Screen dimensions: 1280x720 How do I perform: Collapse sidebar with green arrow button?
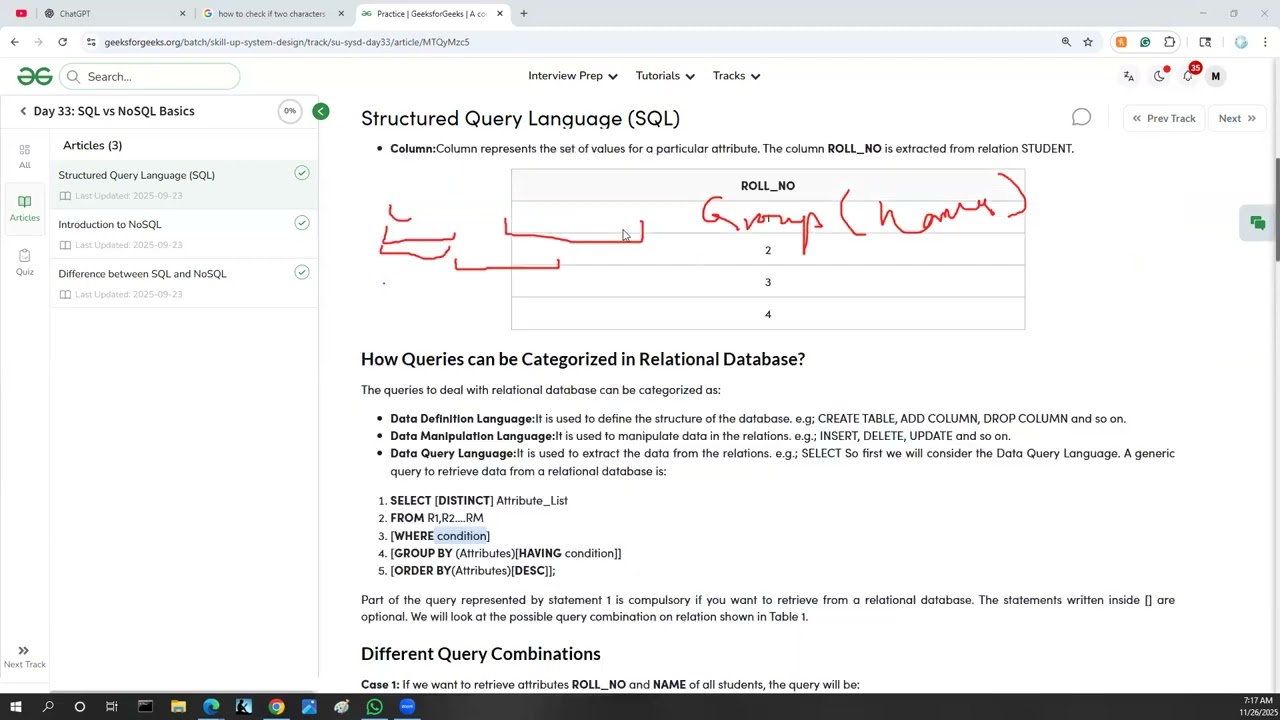point(321,111)
